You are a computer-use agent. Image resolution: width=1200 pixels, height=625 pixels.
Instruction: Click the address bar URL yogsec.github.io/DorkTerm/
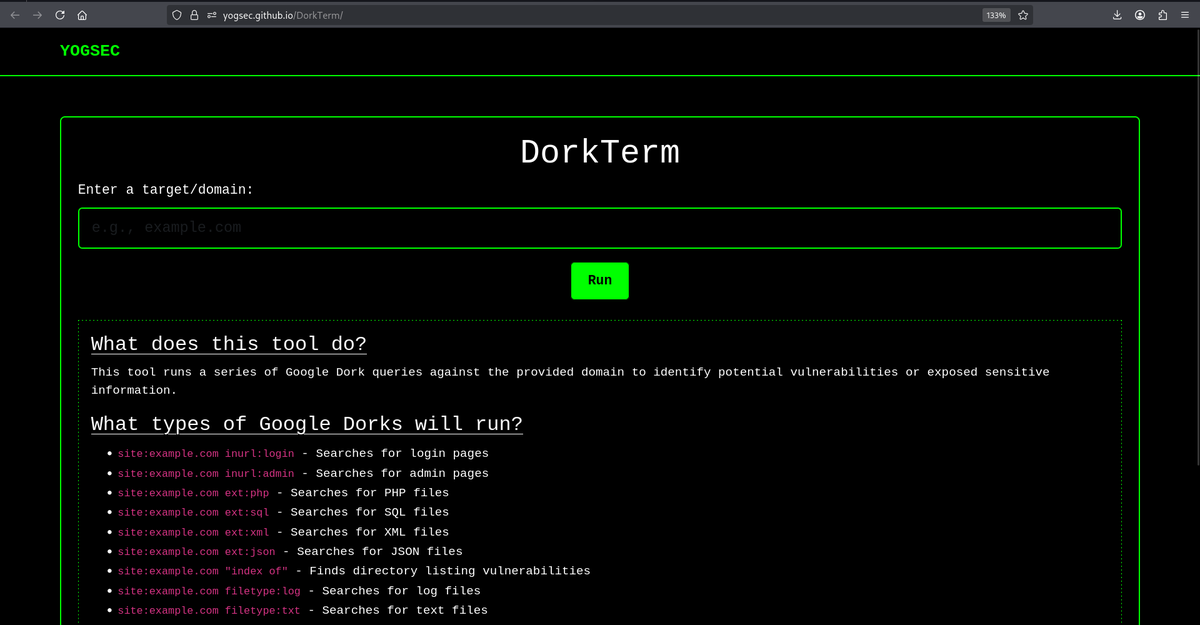[283, 15]
